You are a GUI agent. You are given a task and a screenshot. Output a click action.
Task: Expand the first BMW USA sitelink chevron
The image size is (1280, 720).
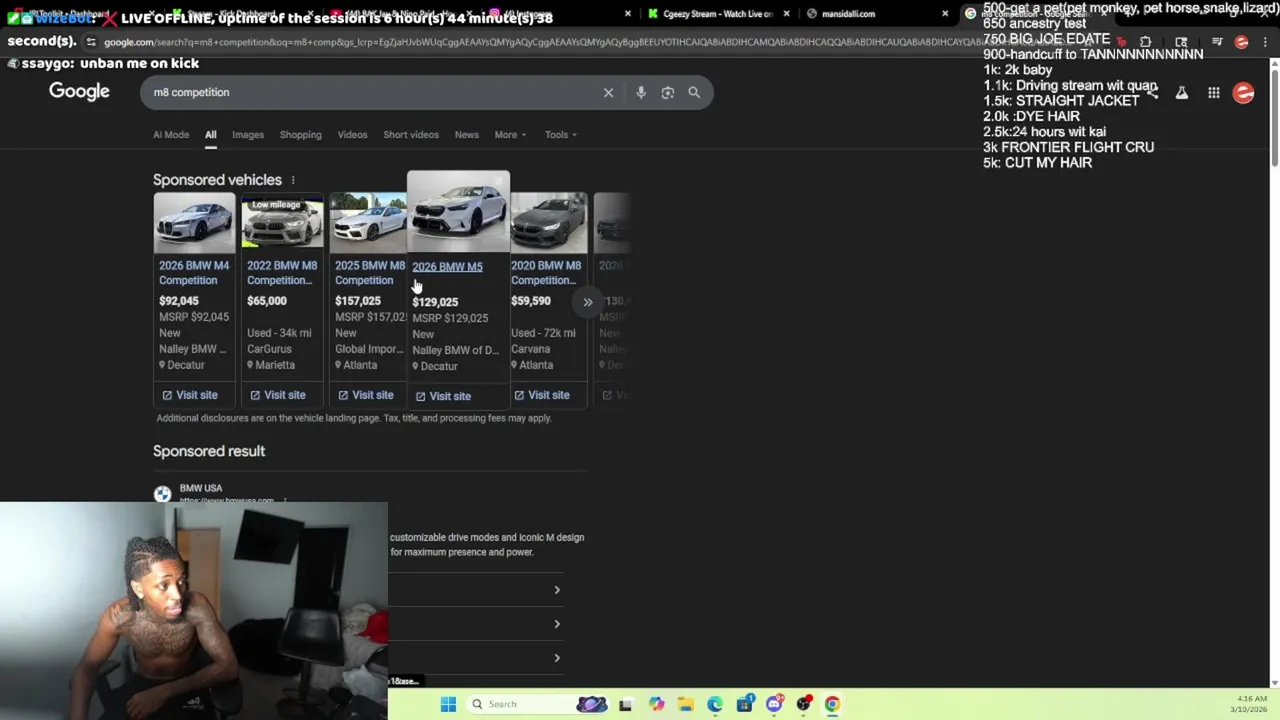point(557,590)
